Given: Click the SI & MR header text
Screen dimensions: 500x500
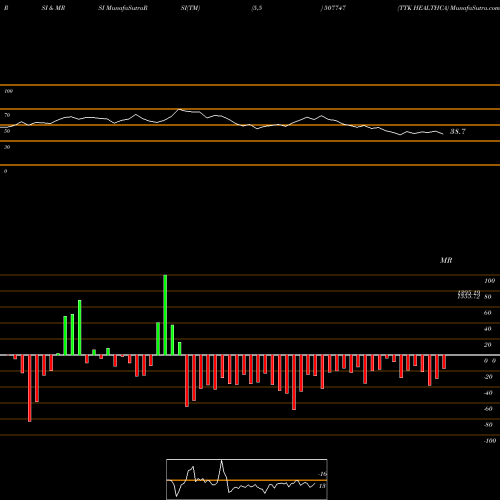Looking at the screenshot, I should click(x=53, y=8).
